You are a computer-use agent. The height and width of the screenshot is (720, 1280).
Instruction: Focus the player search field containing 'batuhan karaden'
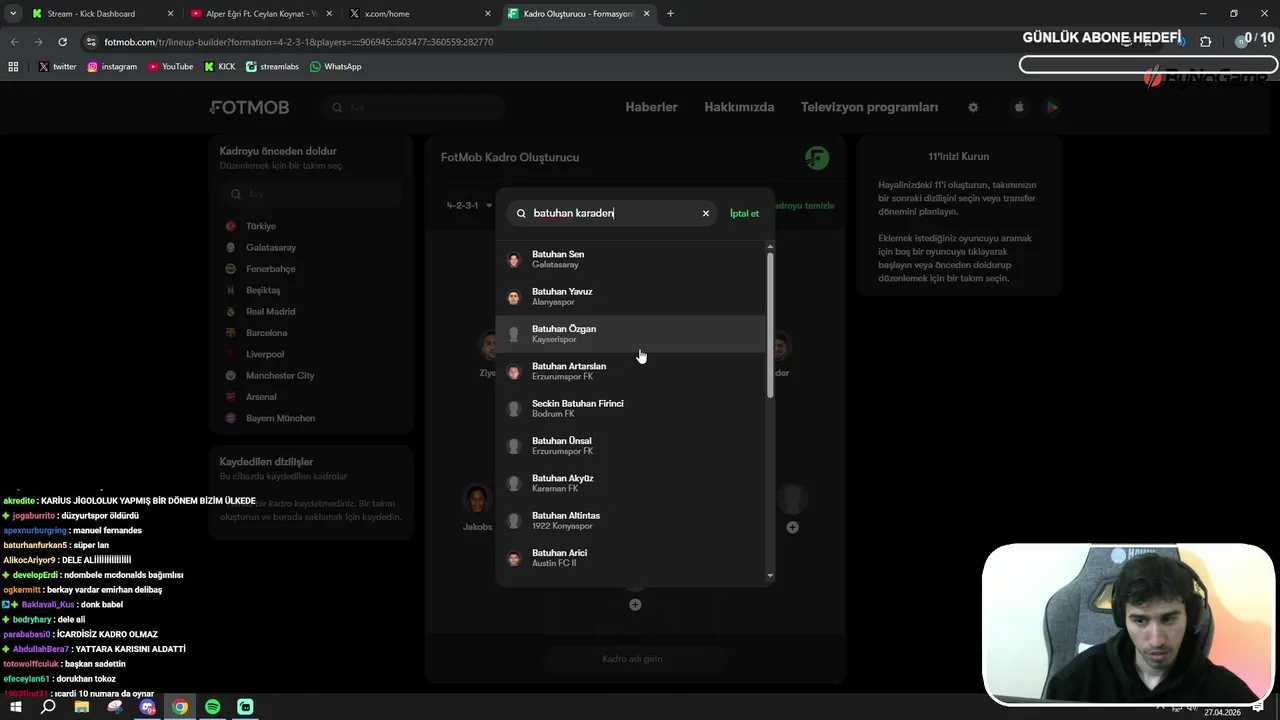coord(612,213)
